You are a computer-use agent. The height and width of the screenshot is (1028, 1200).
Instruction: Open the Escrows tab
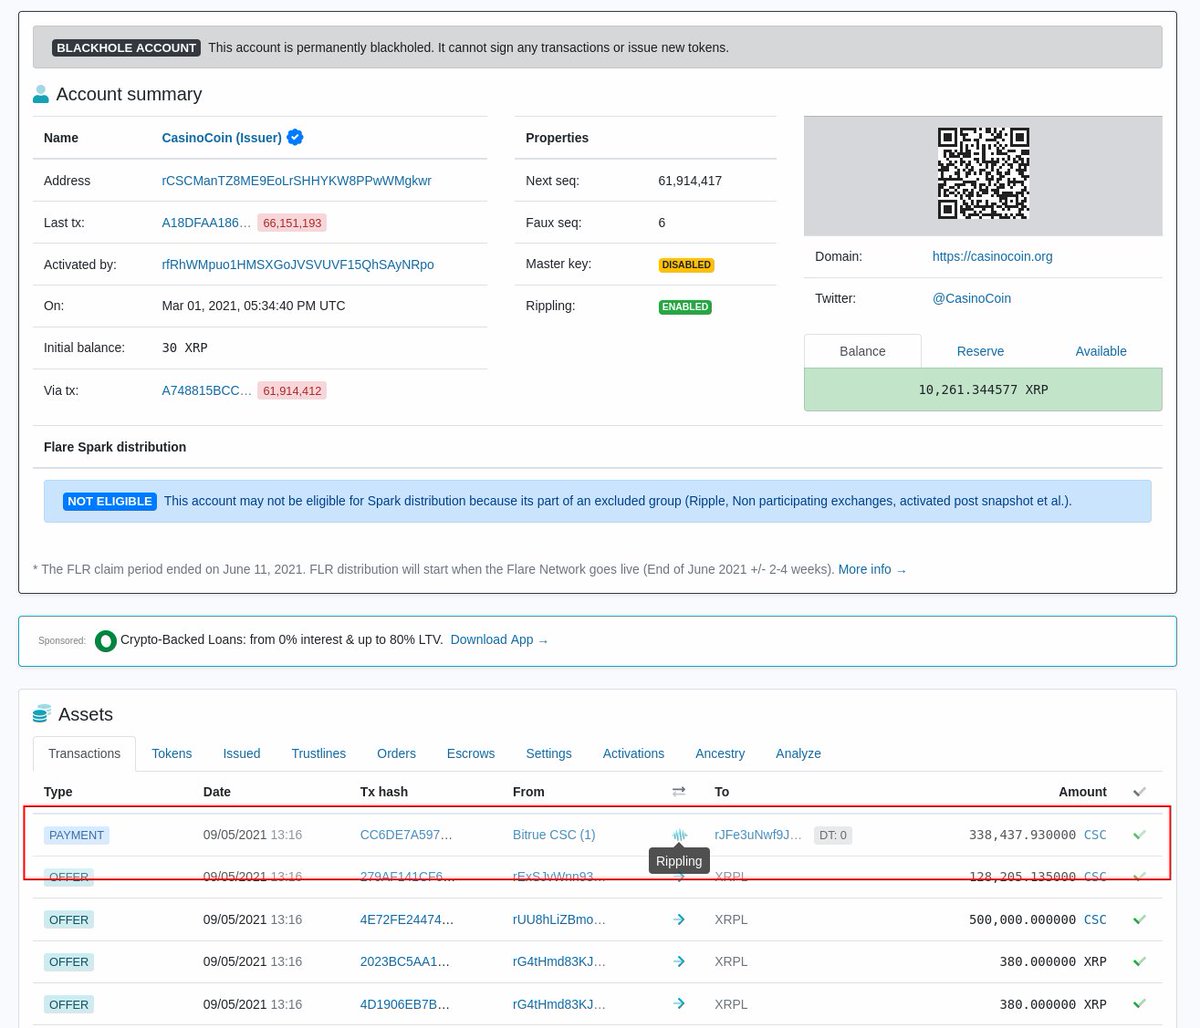pos(471,753)
